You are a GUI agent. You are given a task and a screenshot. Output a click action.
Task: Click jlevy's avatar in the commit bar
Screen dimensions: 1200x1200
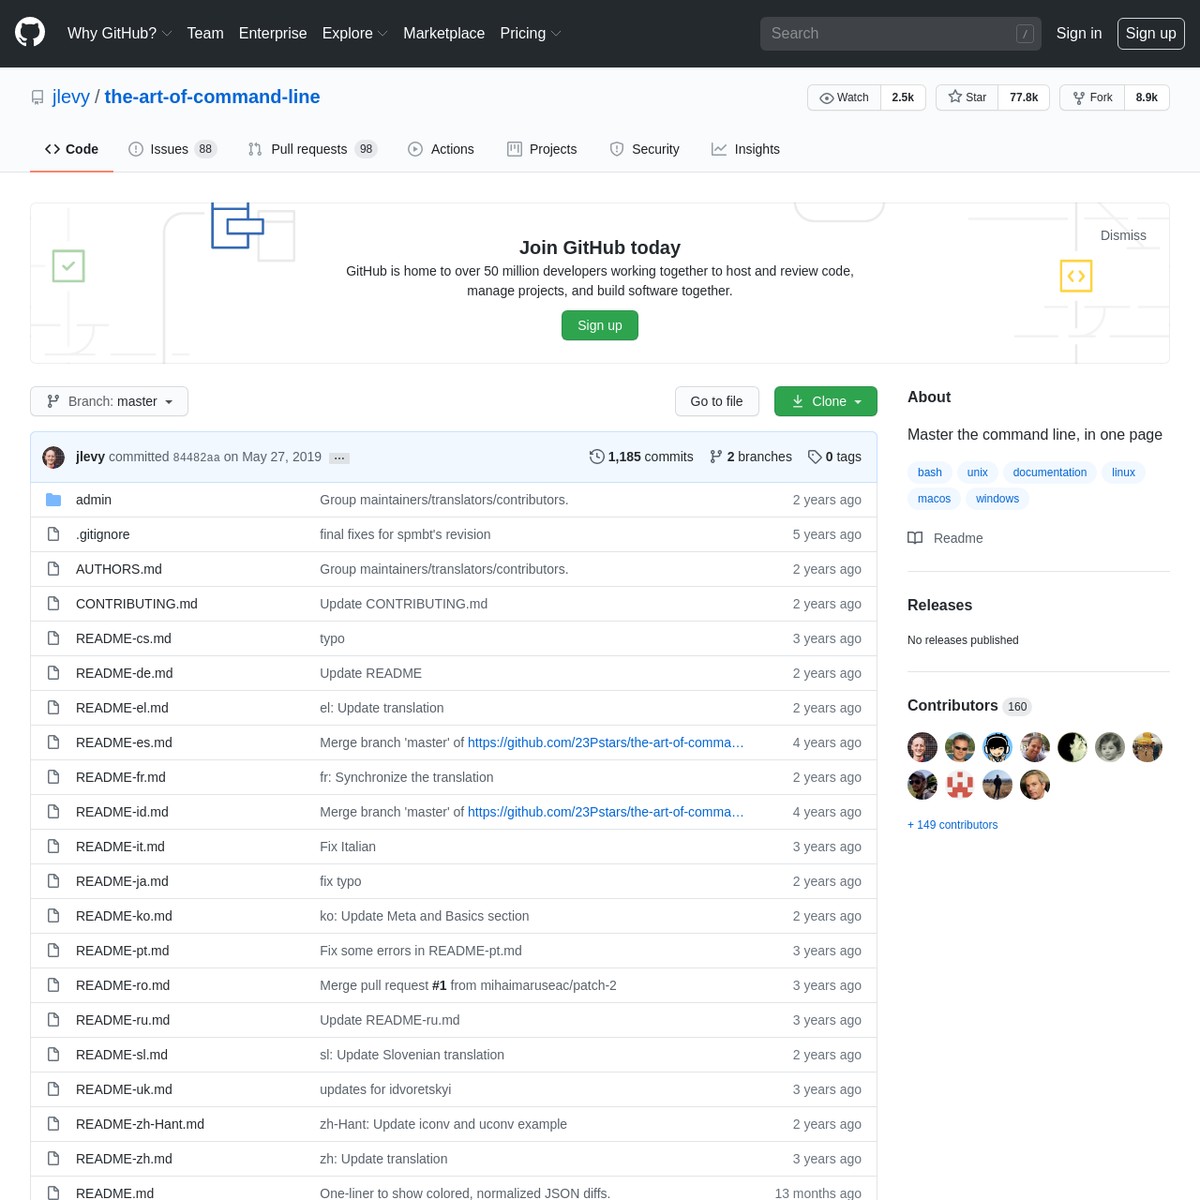(54, 457)
